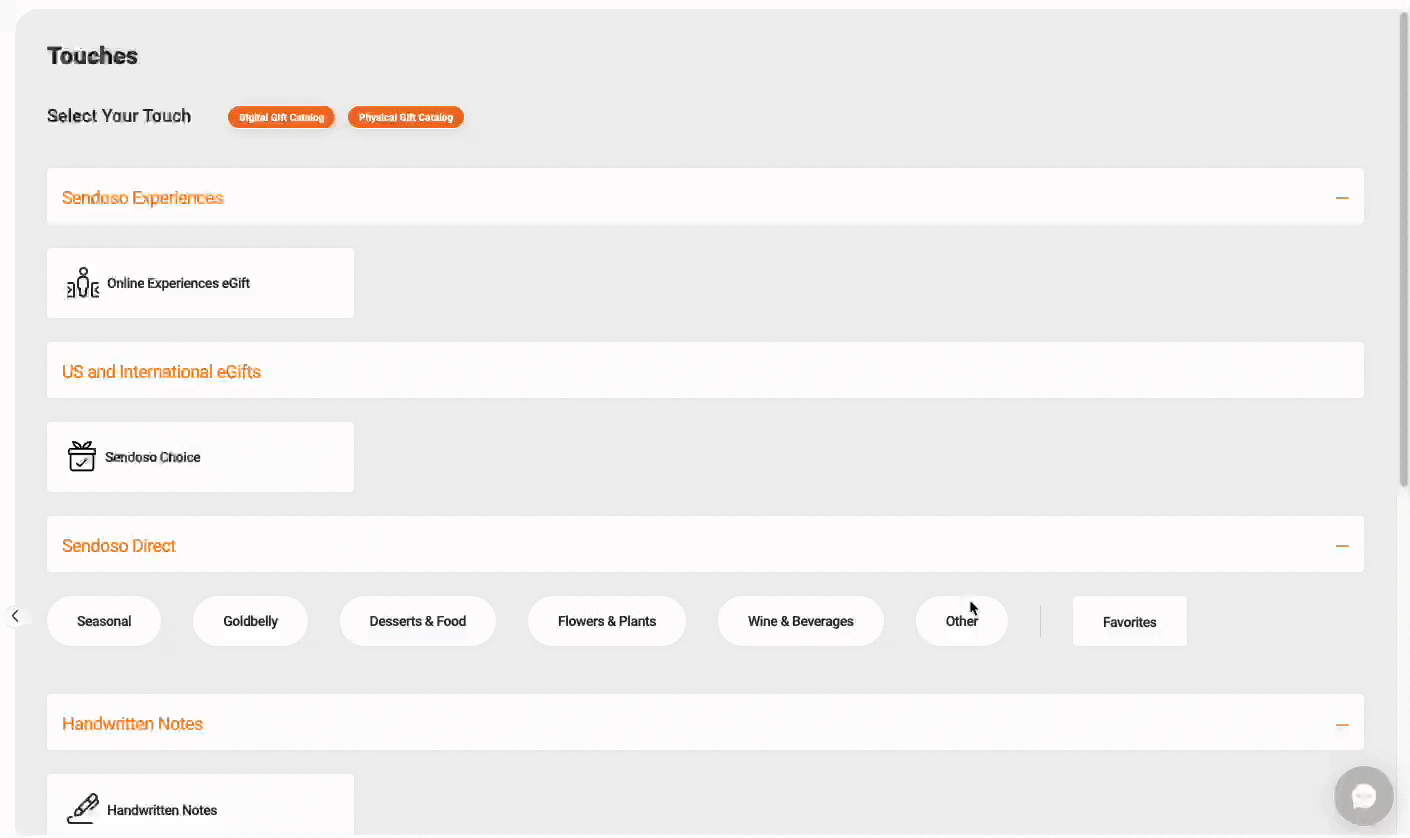Select the Wine & Beverages category
Viewport: 1410px width, 838px height.
800,621
